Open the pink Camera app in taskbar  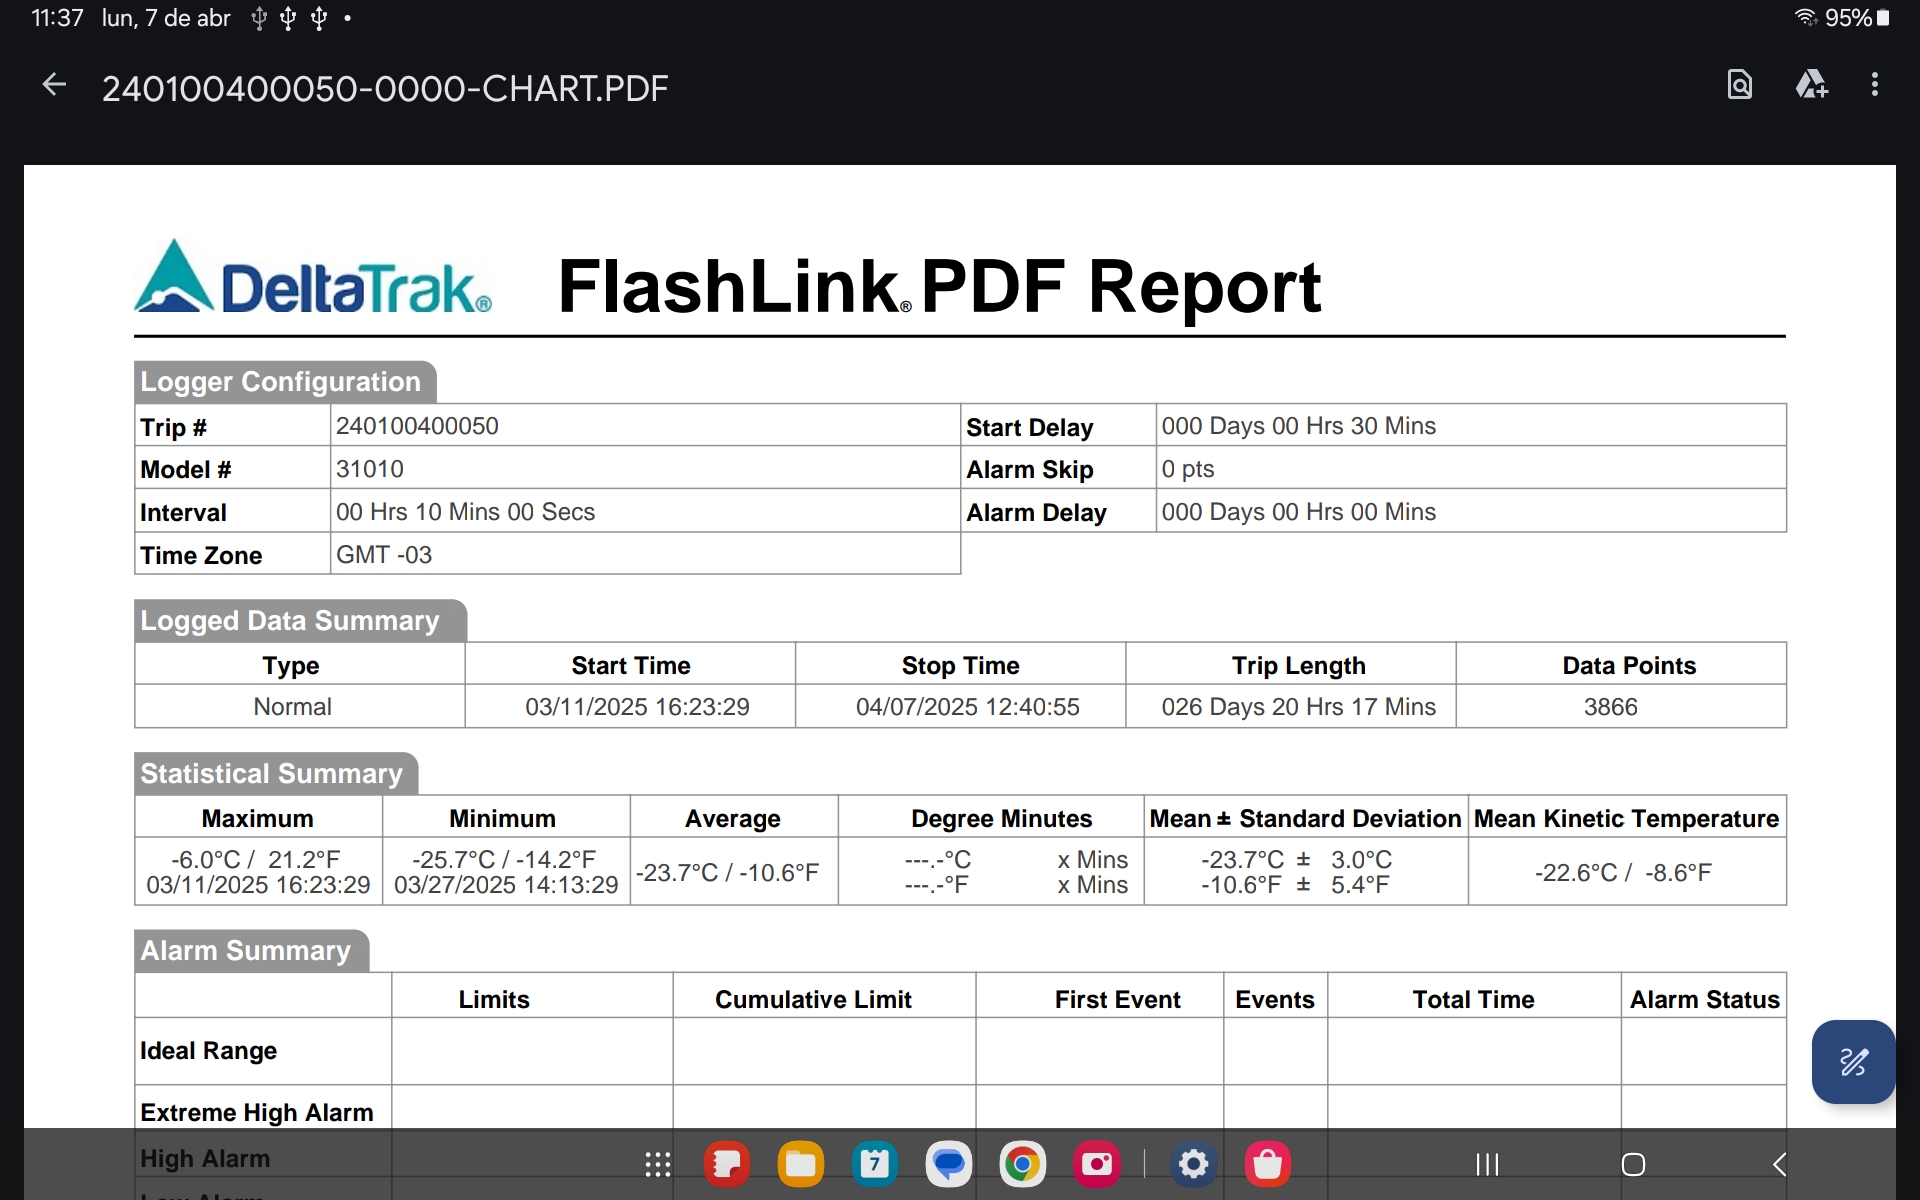point(1097,1164)
